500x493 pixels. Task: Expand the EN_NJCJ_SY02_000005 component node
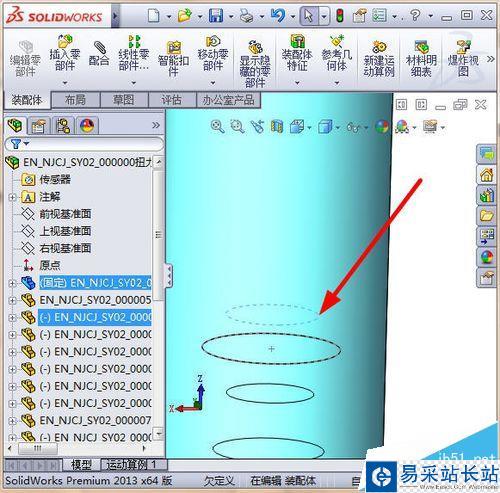[x=12, y=300]
